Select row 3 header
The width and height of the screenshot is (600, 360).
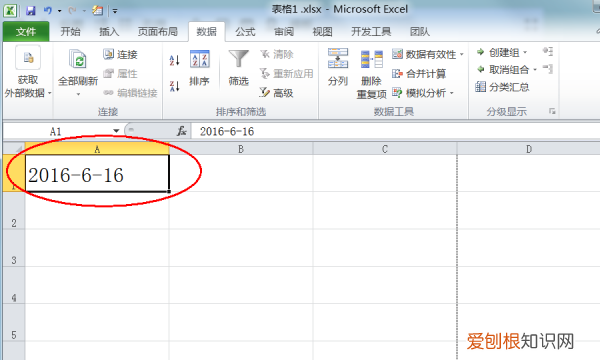pos(14,248)
